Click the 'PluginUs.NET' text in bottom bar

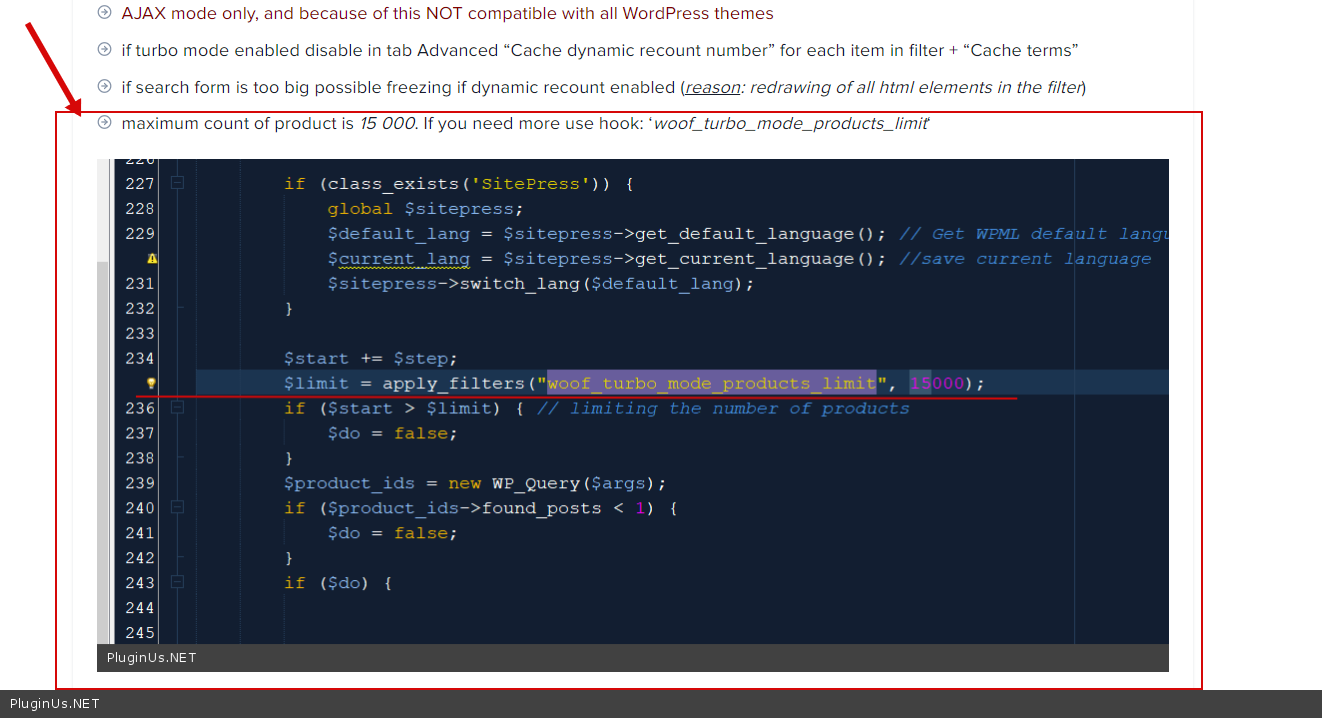coord(55,704)
